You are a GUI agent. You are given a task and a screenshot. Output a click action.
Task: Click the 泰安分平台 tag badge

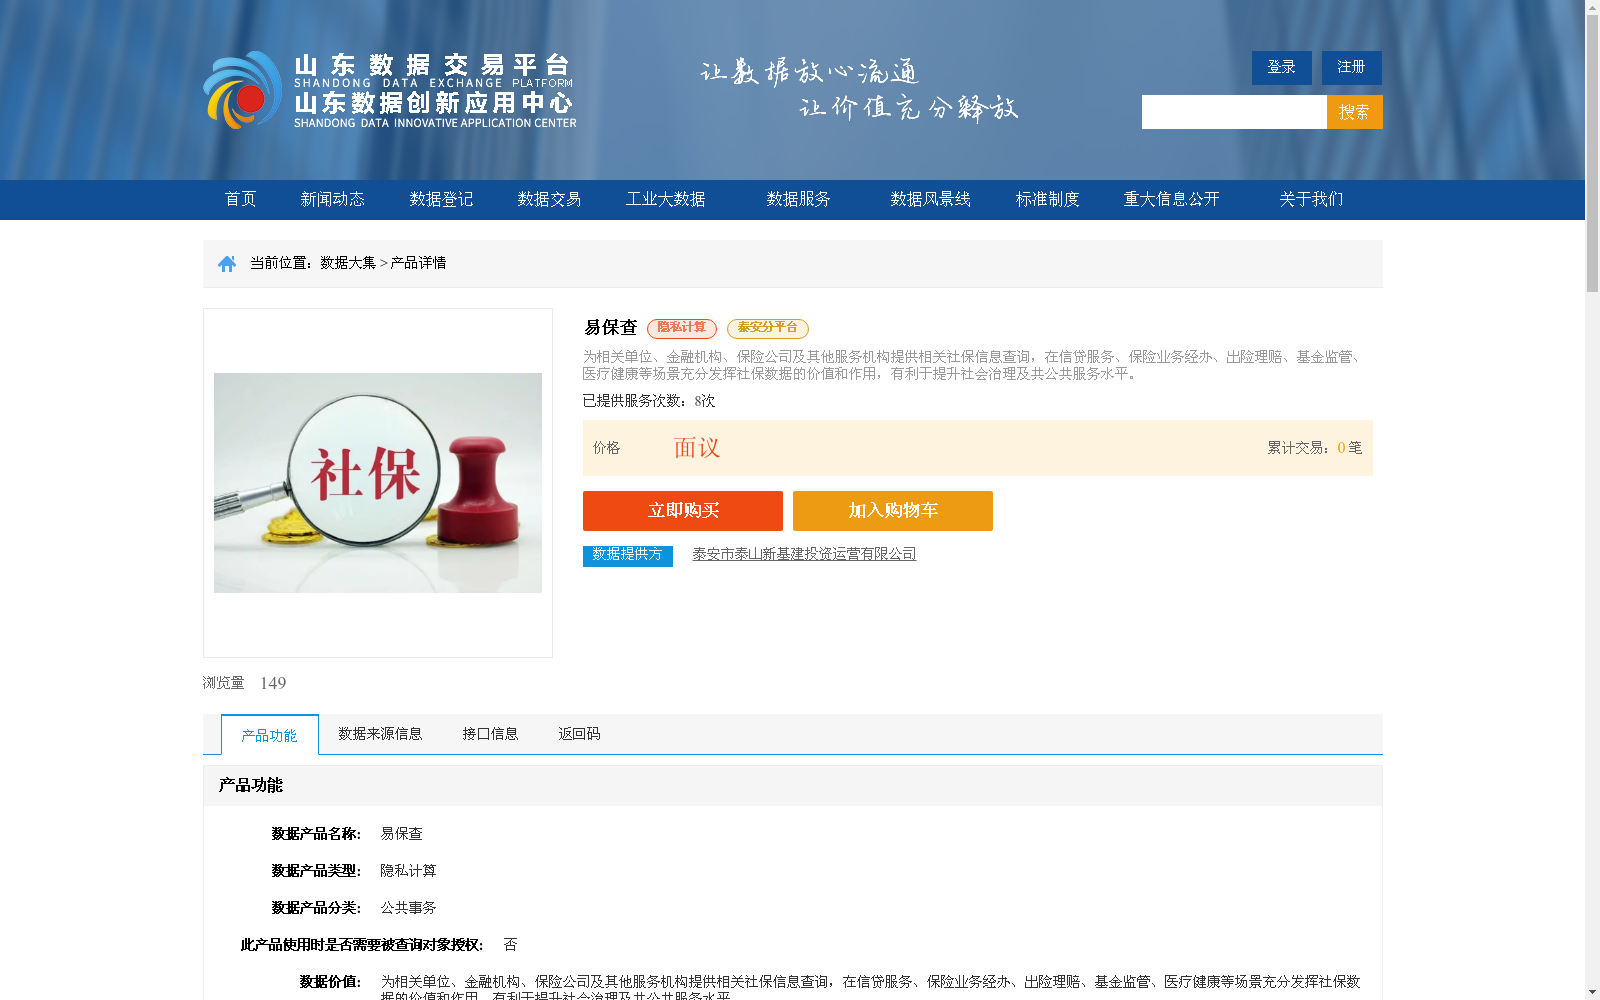tap(768, 328)
